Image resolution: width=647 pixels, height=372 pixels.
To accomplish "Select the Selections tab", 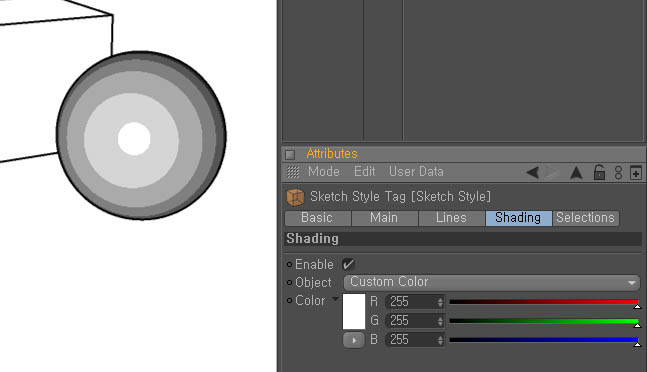I will point(585,218).
